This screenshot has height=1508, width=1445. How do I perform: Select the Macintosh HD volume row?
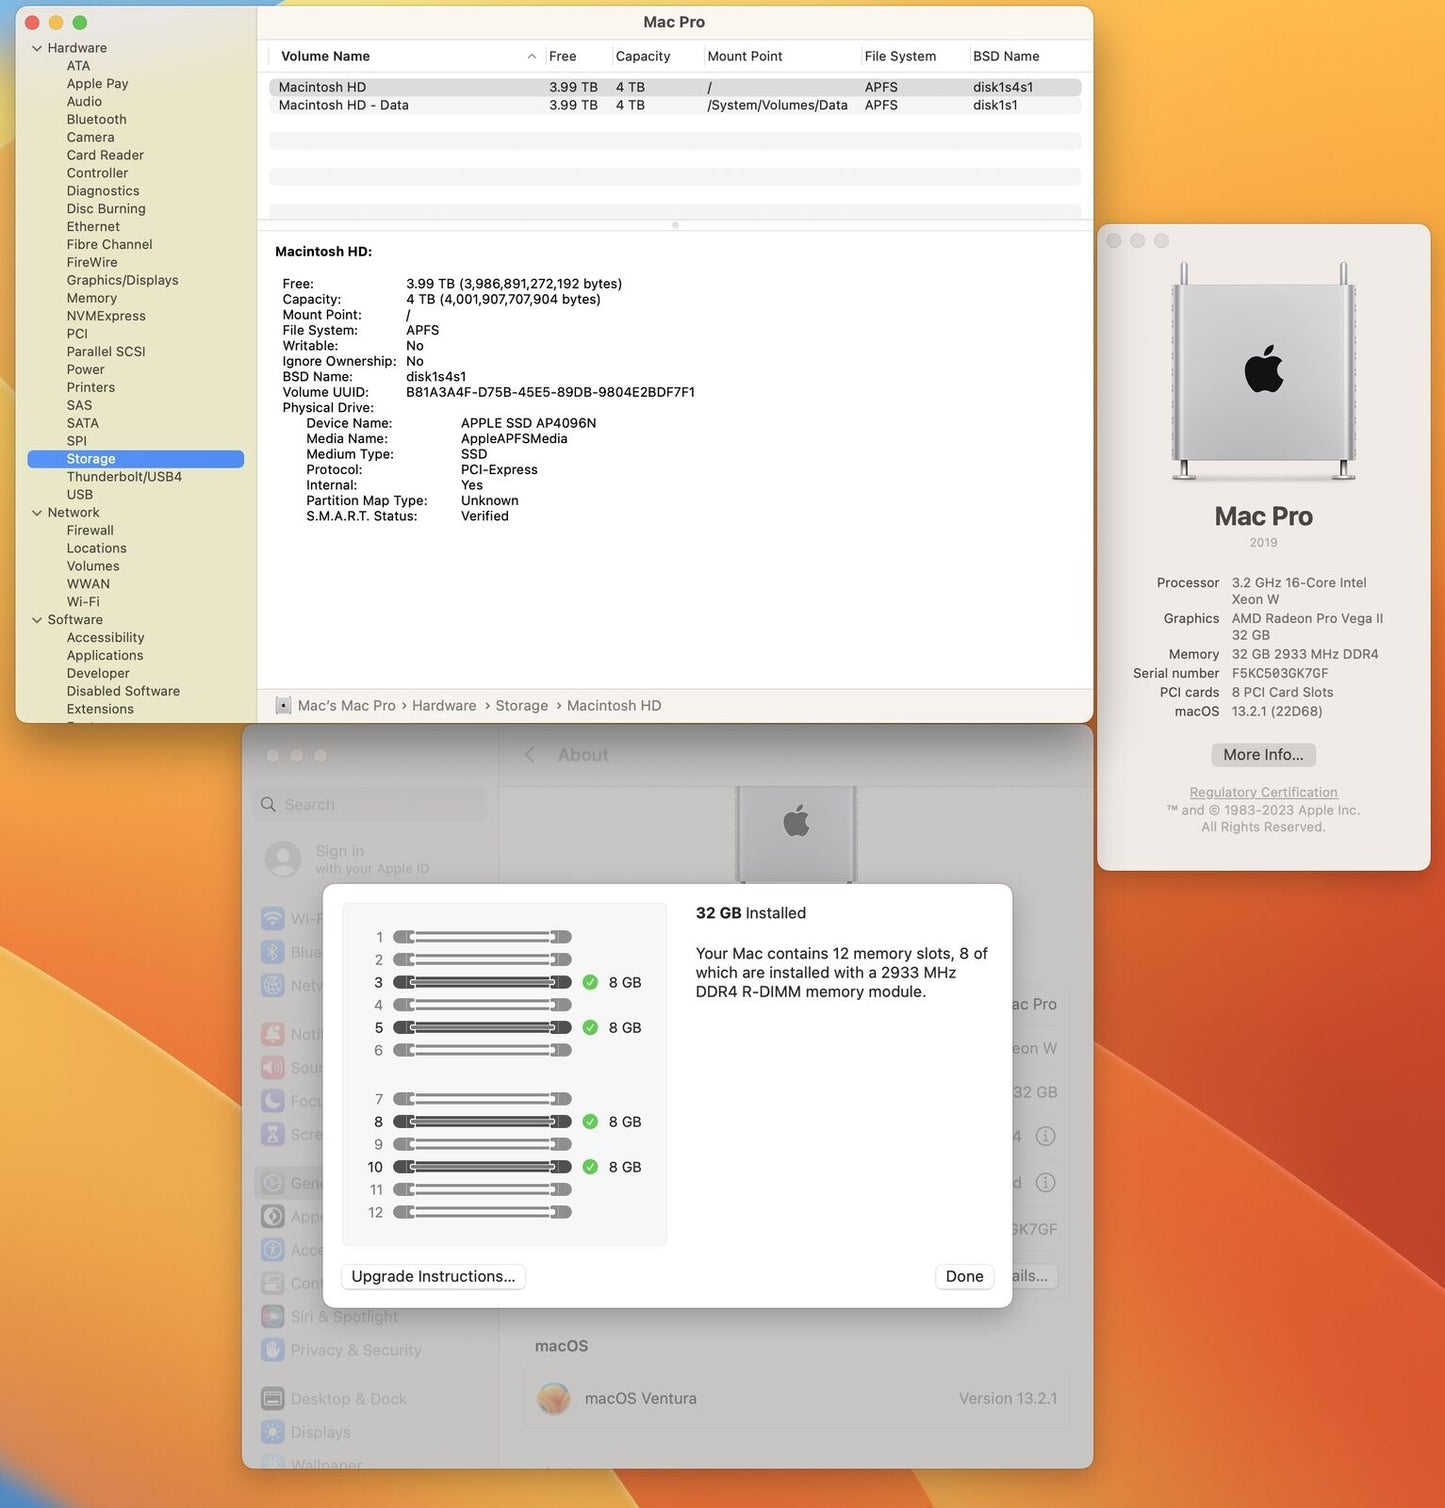675,88
